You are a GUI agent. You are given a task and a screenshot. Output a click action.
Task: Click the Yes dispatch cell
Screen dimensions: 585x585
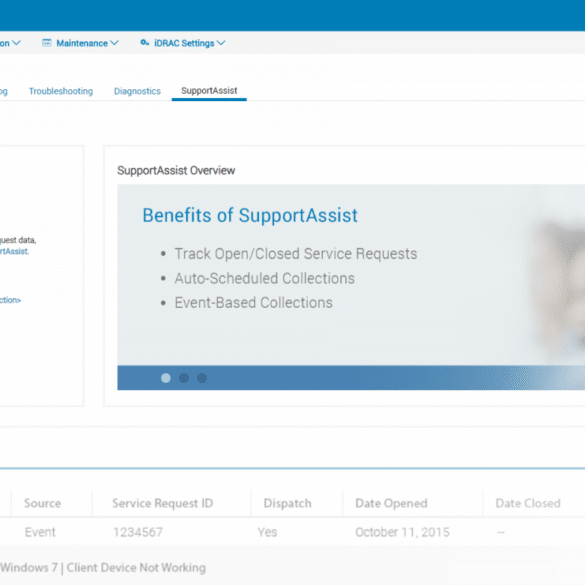click(x=267, y=532)
